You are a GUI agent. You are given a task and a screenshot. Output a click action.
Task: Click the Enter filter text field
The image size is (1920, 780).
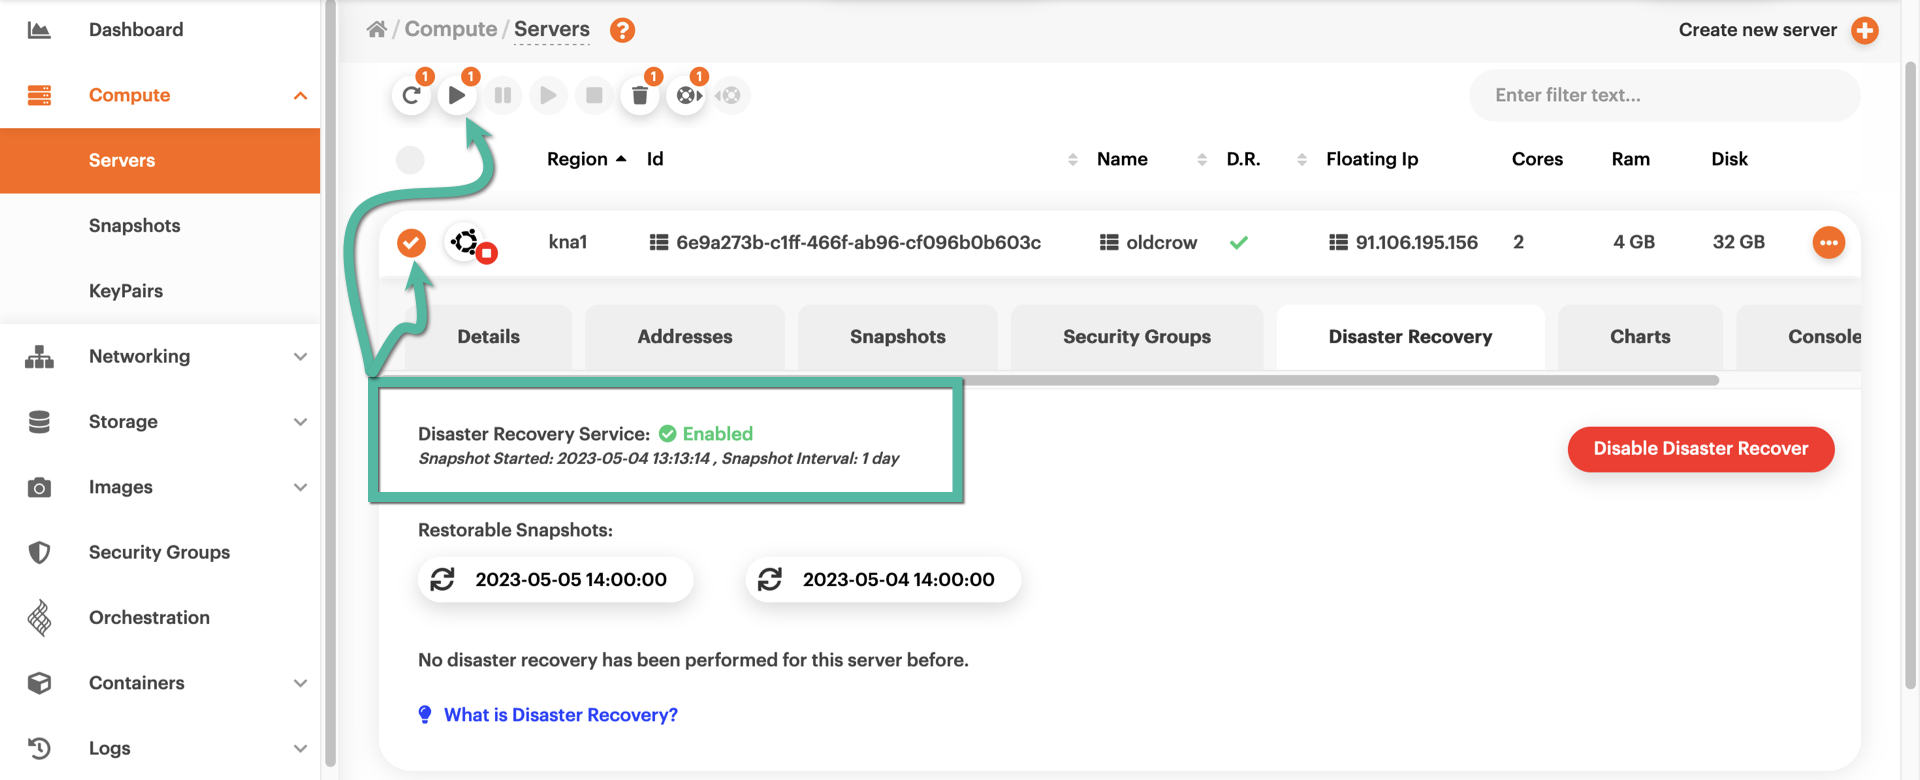(1664, 96)
